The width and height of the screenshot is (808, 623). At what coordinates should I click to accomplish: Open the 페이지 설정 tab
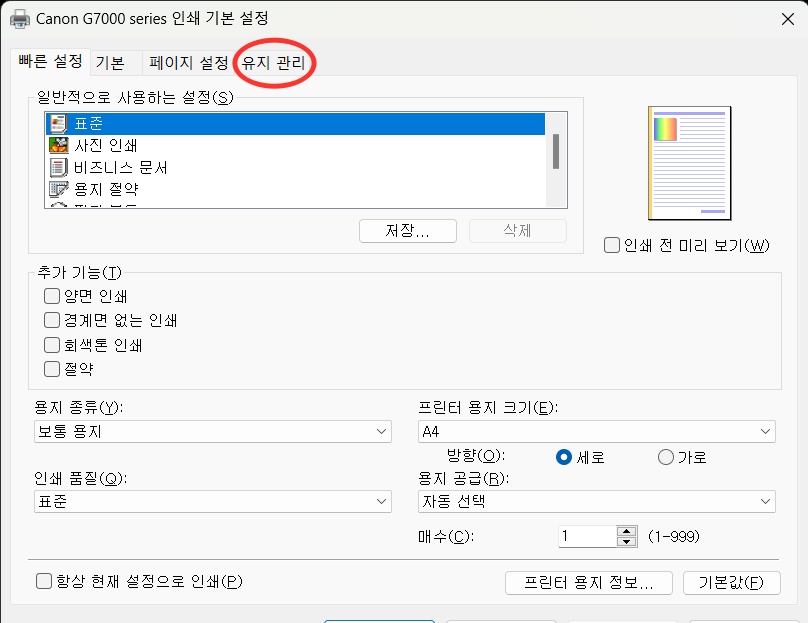(189, 63)
